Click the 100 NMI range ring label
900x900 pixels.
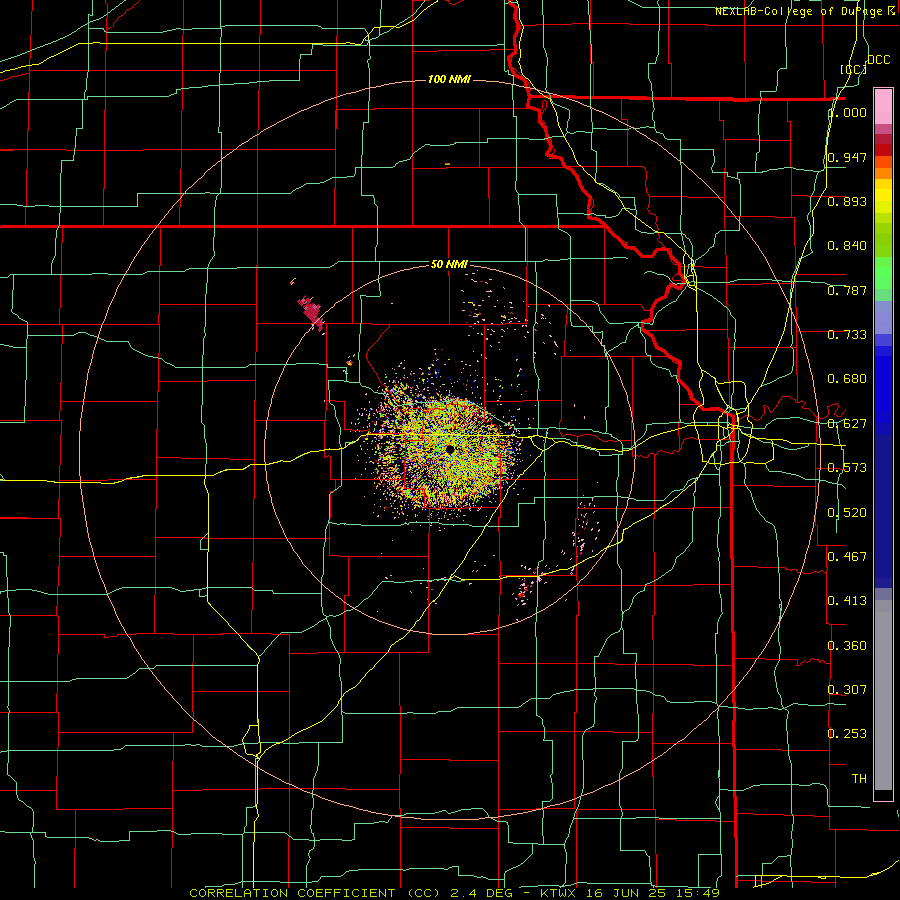coord(449,79)
